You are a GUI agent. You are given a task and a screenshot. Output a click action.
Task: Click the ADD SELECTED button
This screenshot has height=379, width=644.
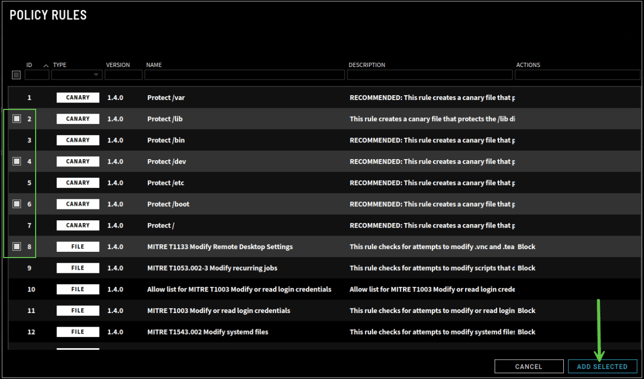point(603,366)
